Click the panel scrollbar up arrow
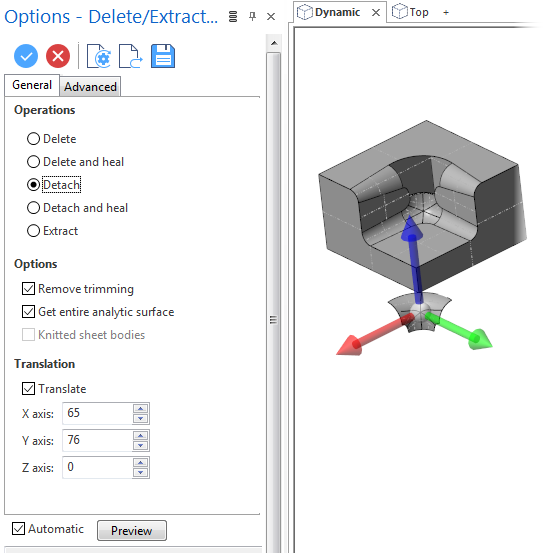The width and height of the screenshot is (544, 553). (x=274, y=43)
